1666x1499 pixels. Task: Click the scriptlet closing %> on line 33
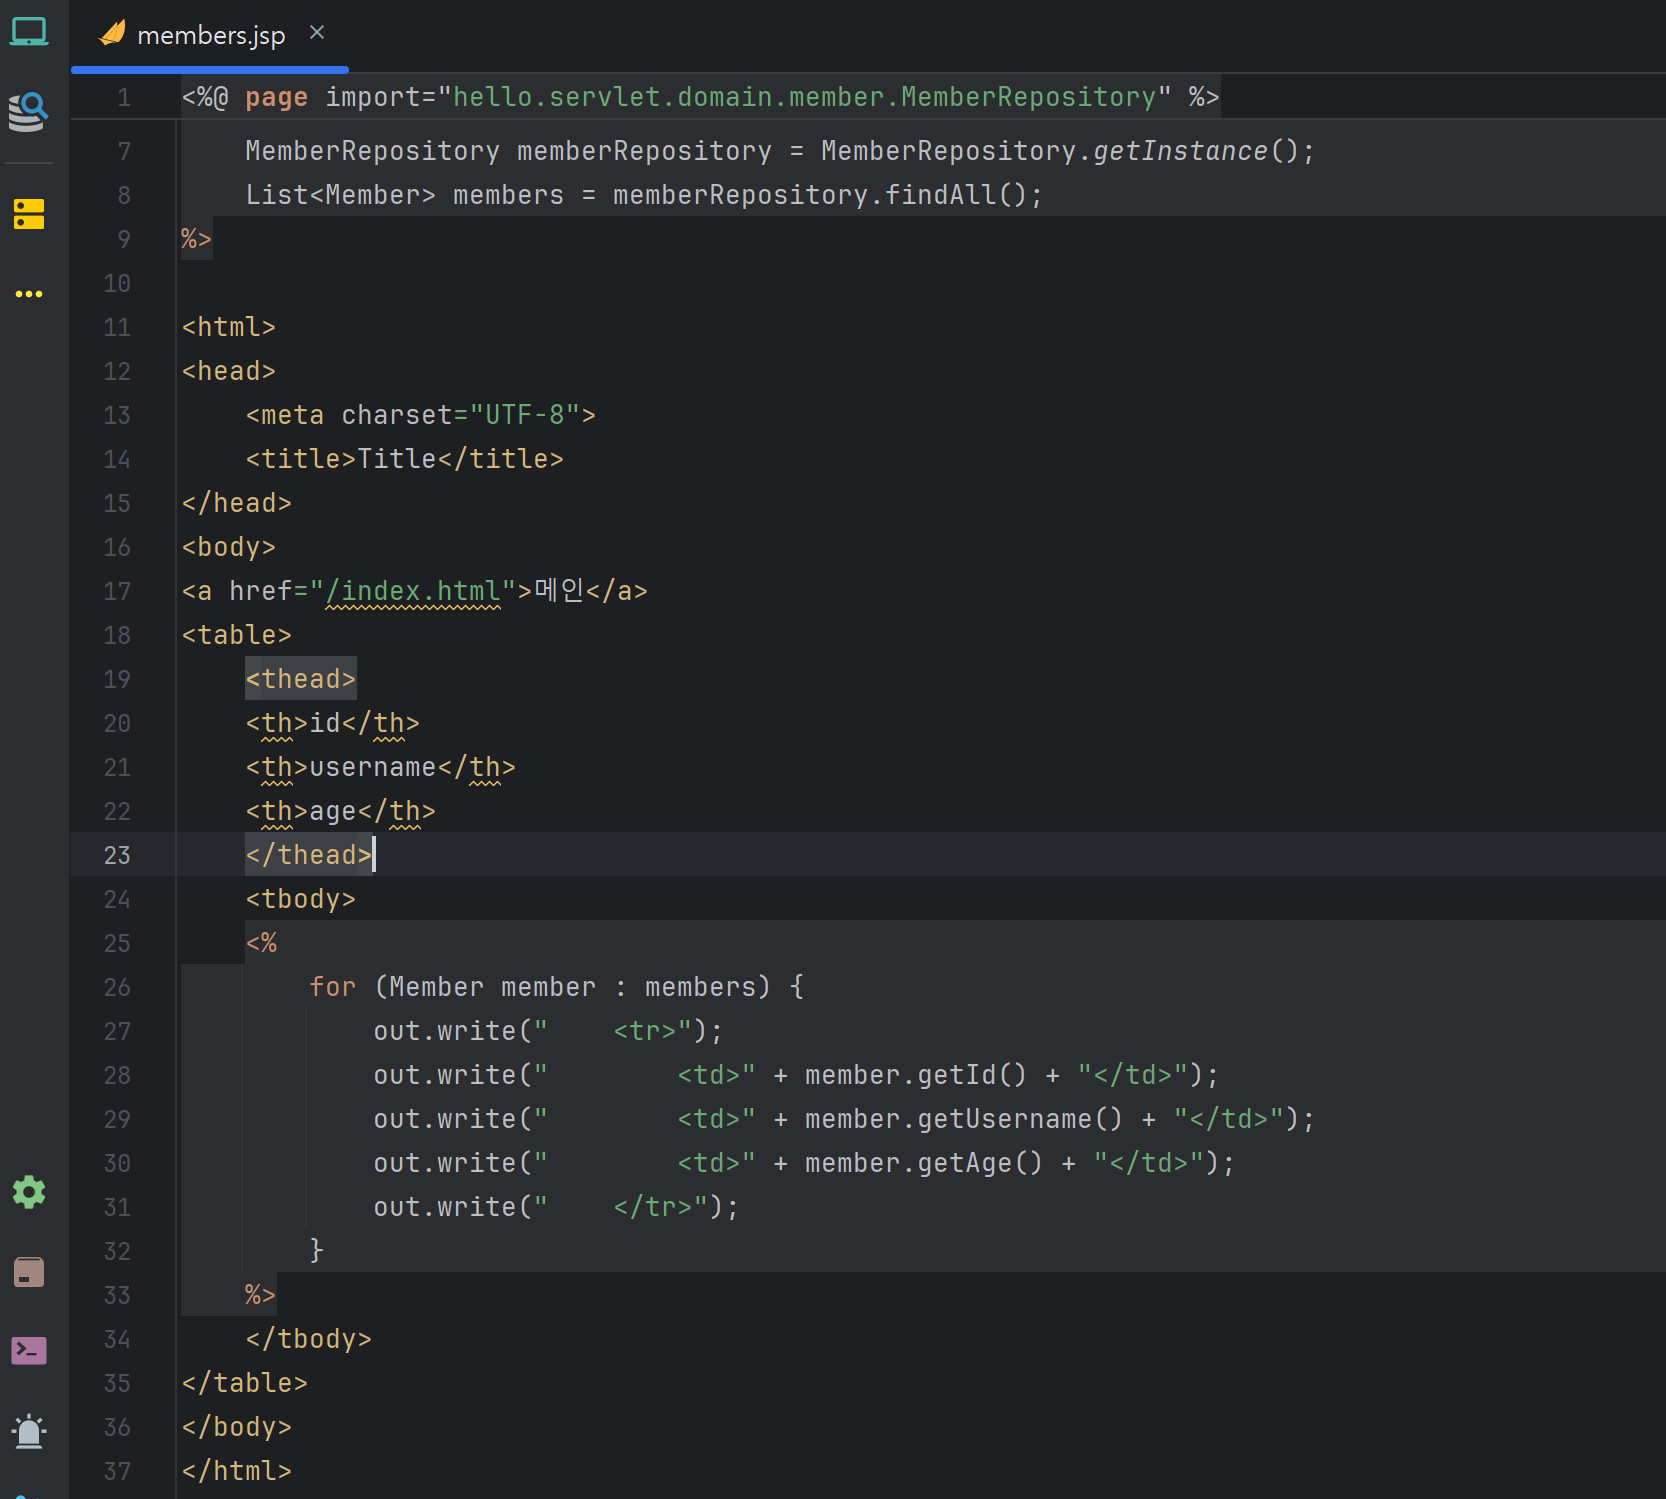[x=260, y=1295]
